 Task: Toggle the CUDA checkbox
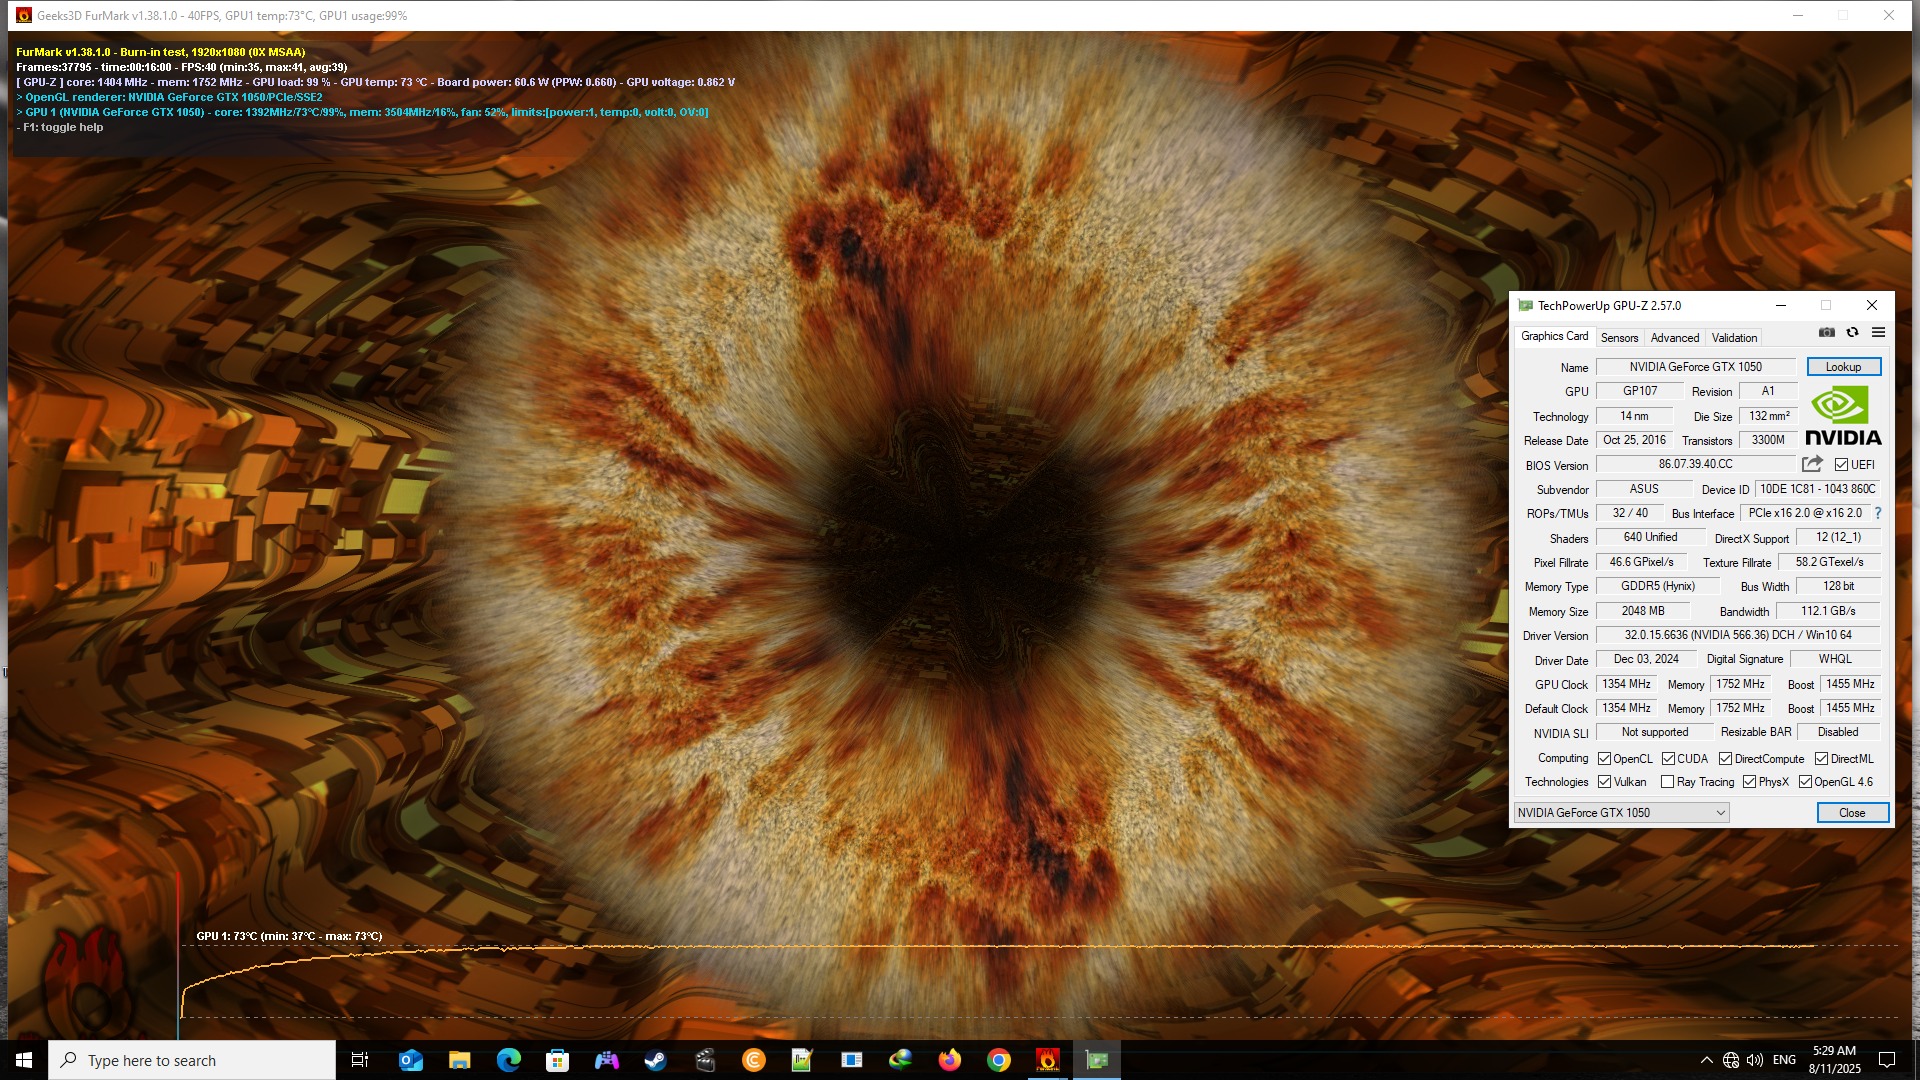1668,759
